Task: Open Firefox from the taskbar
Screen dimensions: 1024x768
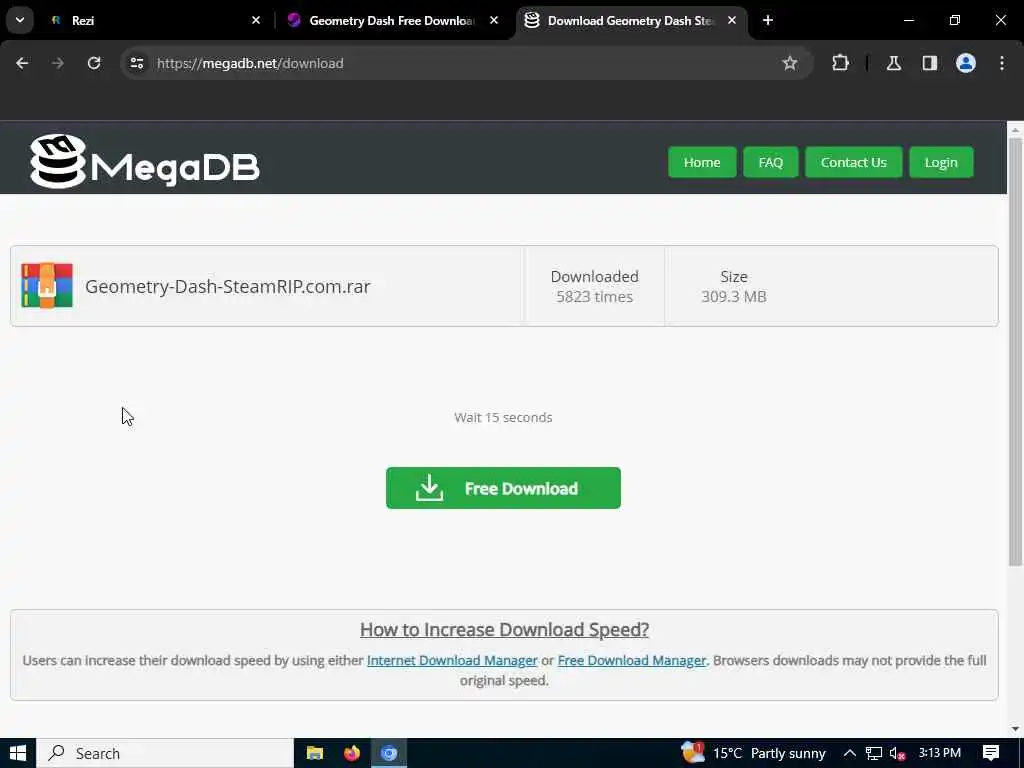Action: (352, 753)
